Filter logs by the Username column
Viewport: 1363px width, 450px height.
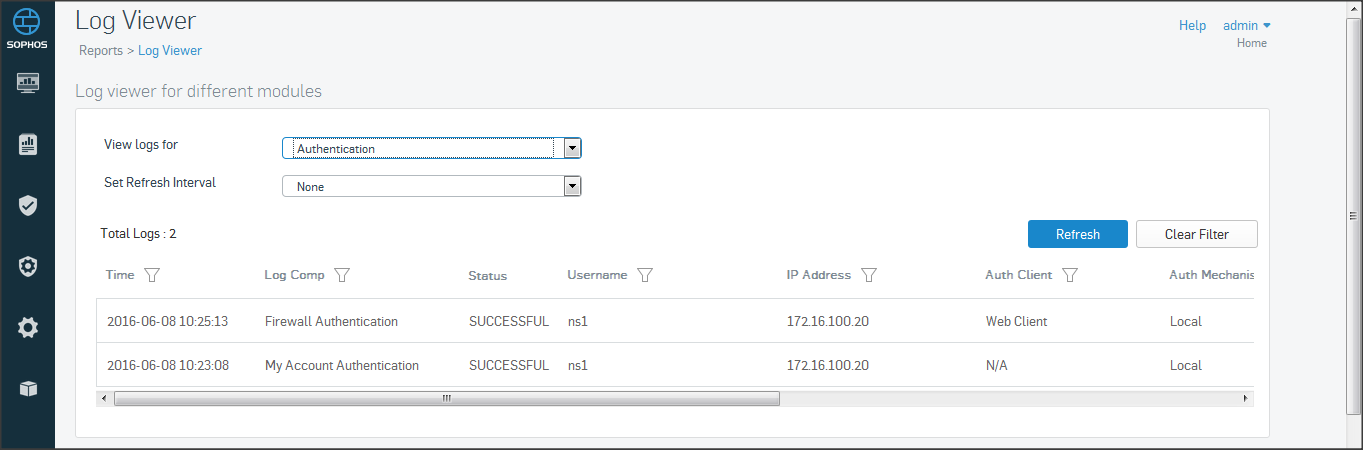(x=645, y=275)
